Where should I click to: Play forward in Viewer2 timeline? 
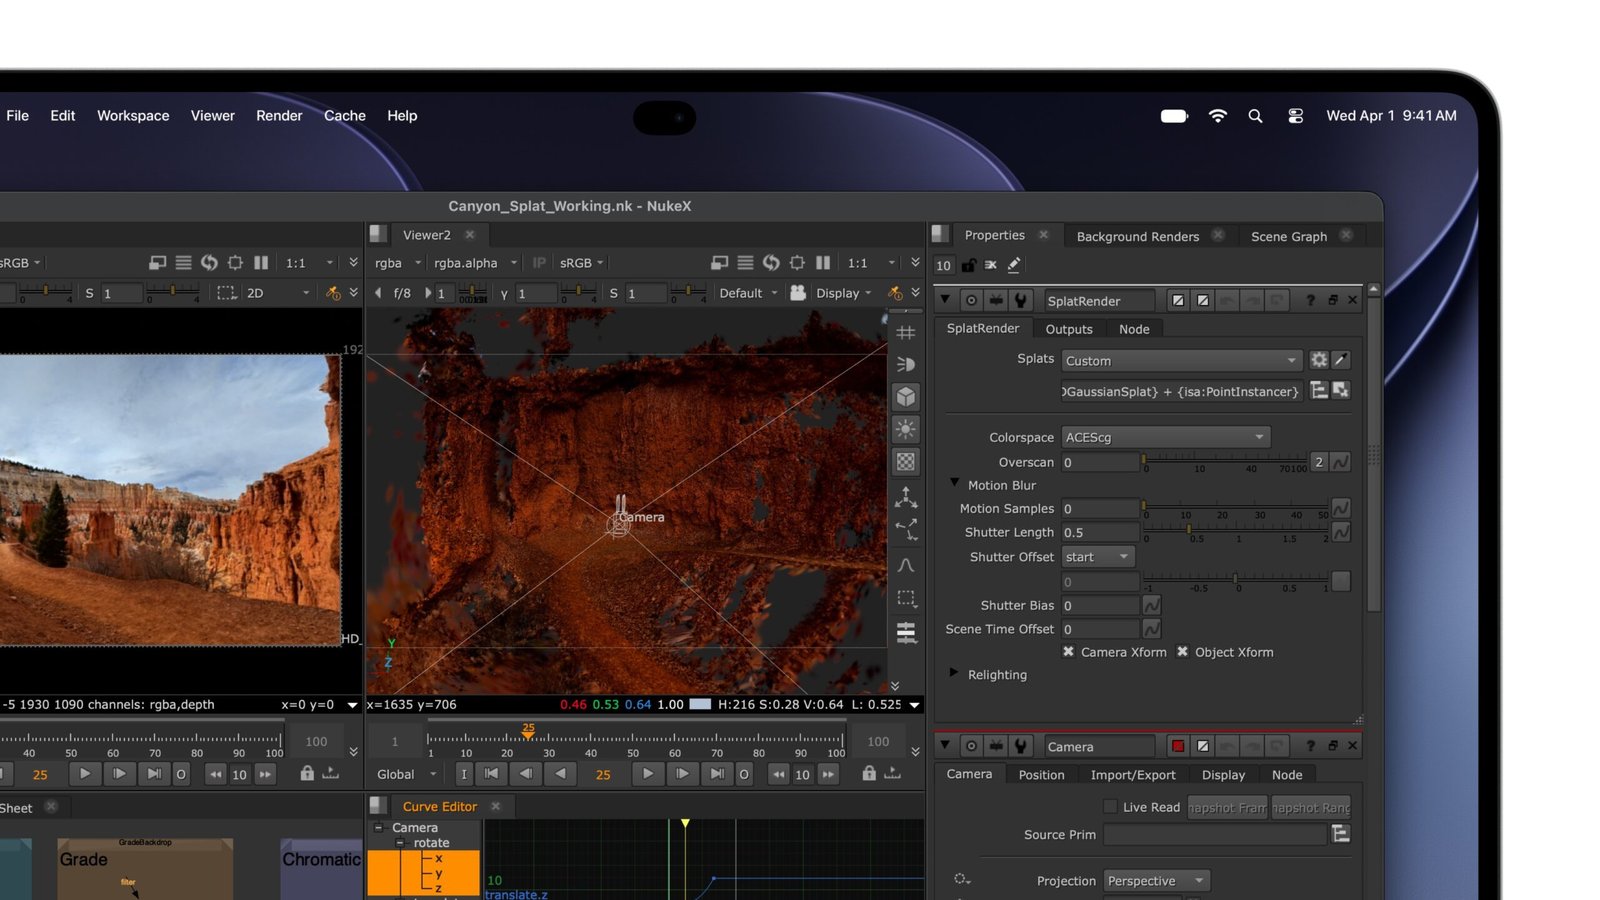coord(648,773)
